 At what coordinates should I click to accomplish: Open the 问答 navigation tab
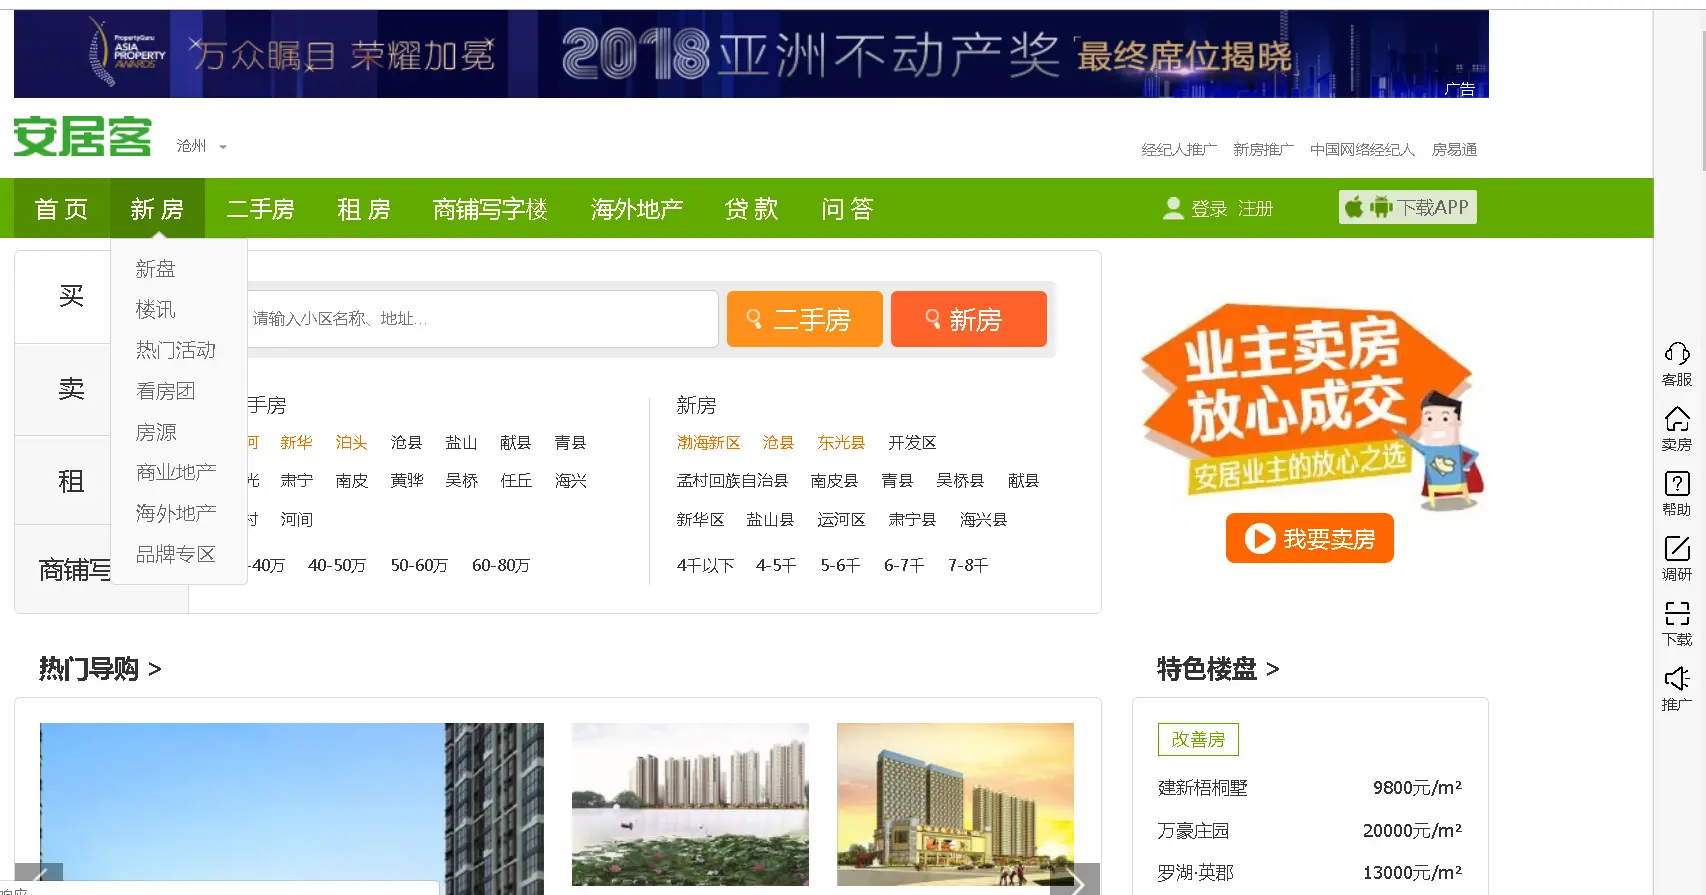[x=848, y=209]
